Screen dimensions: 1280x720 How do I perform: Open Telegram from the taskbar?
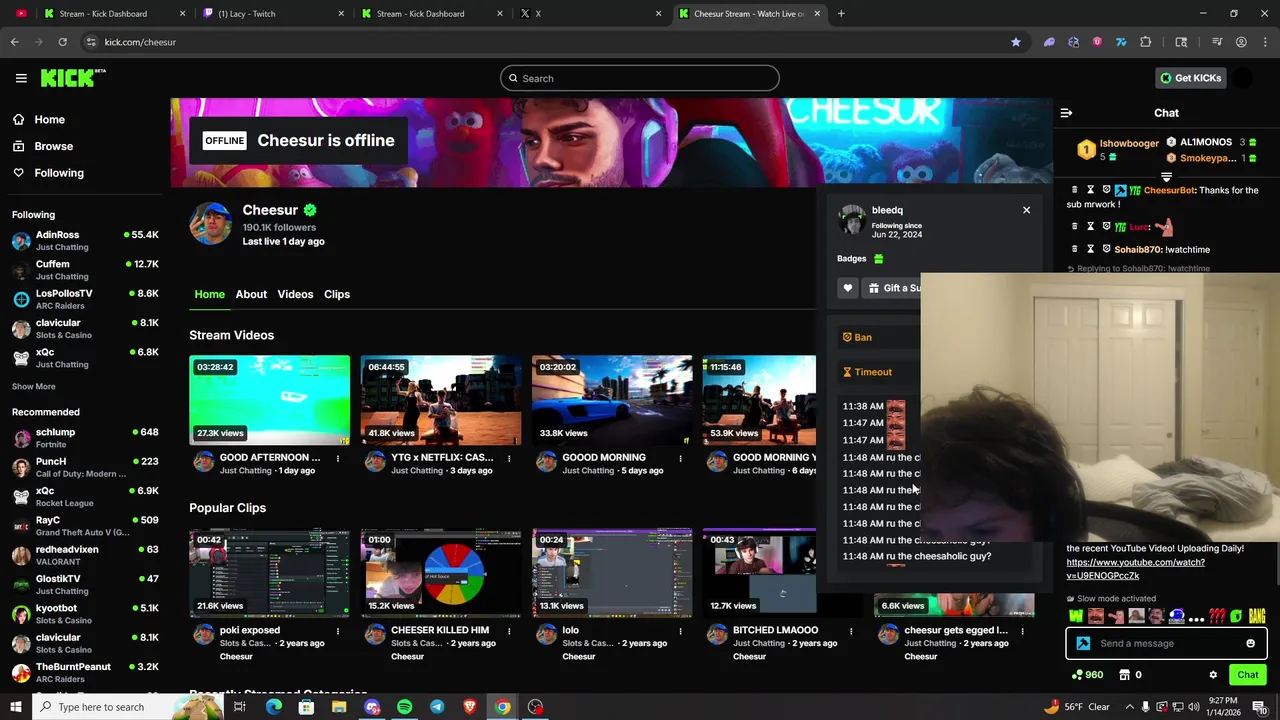click(x=437, y=707)
